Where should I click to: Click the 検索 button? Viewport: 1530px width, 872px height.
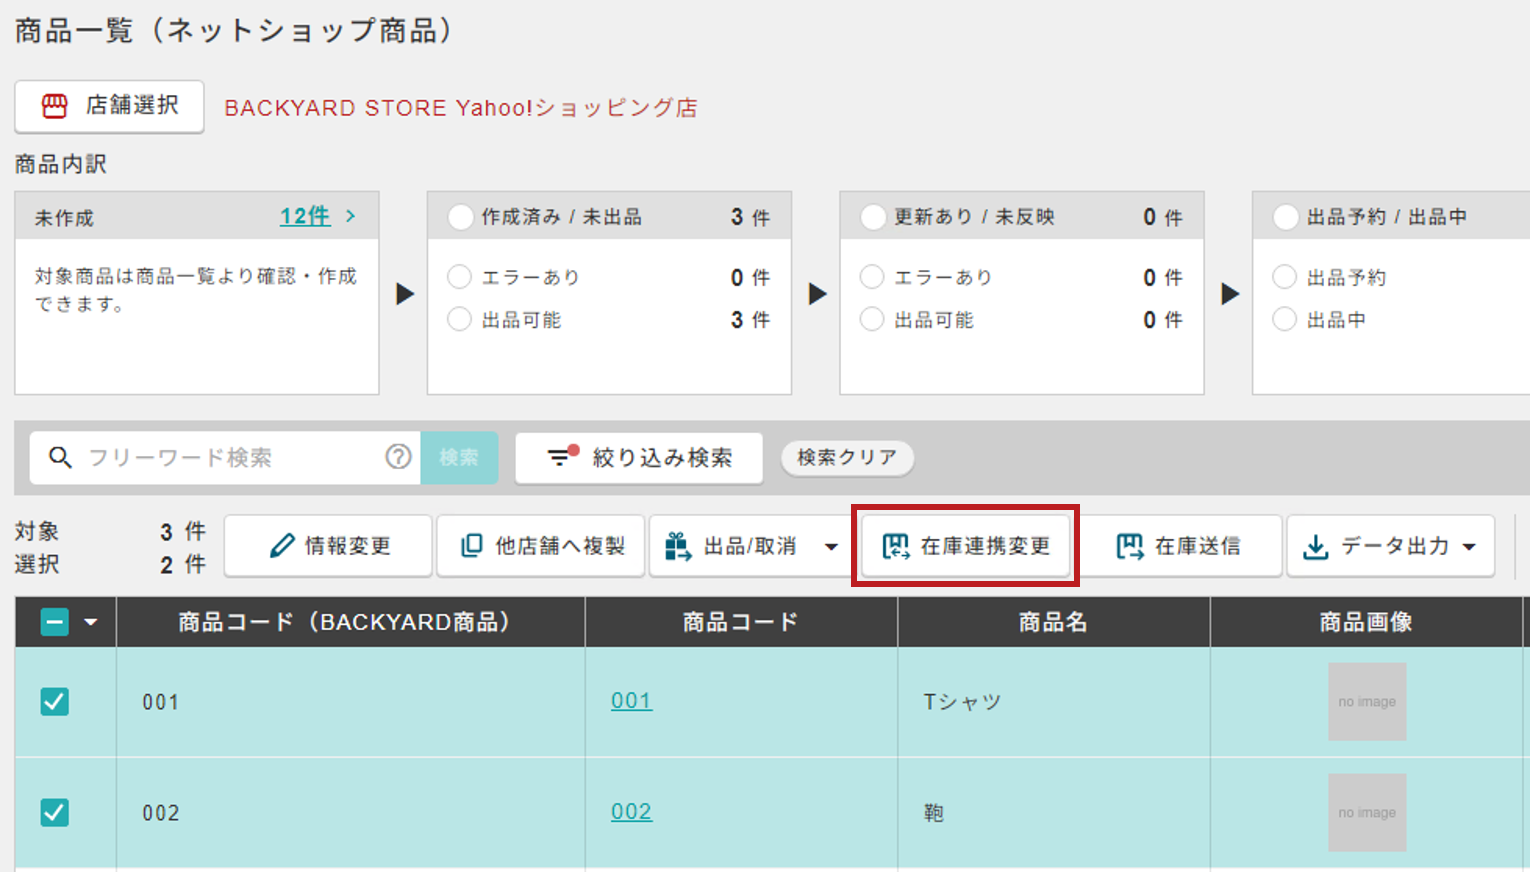coord(459,457)
